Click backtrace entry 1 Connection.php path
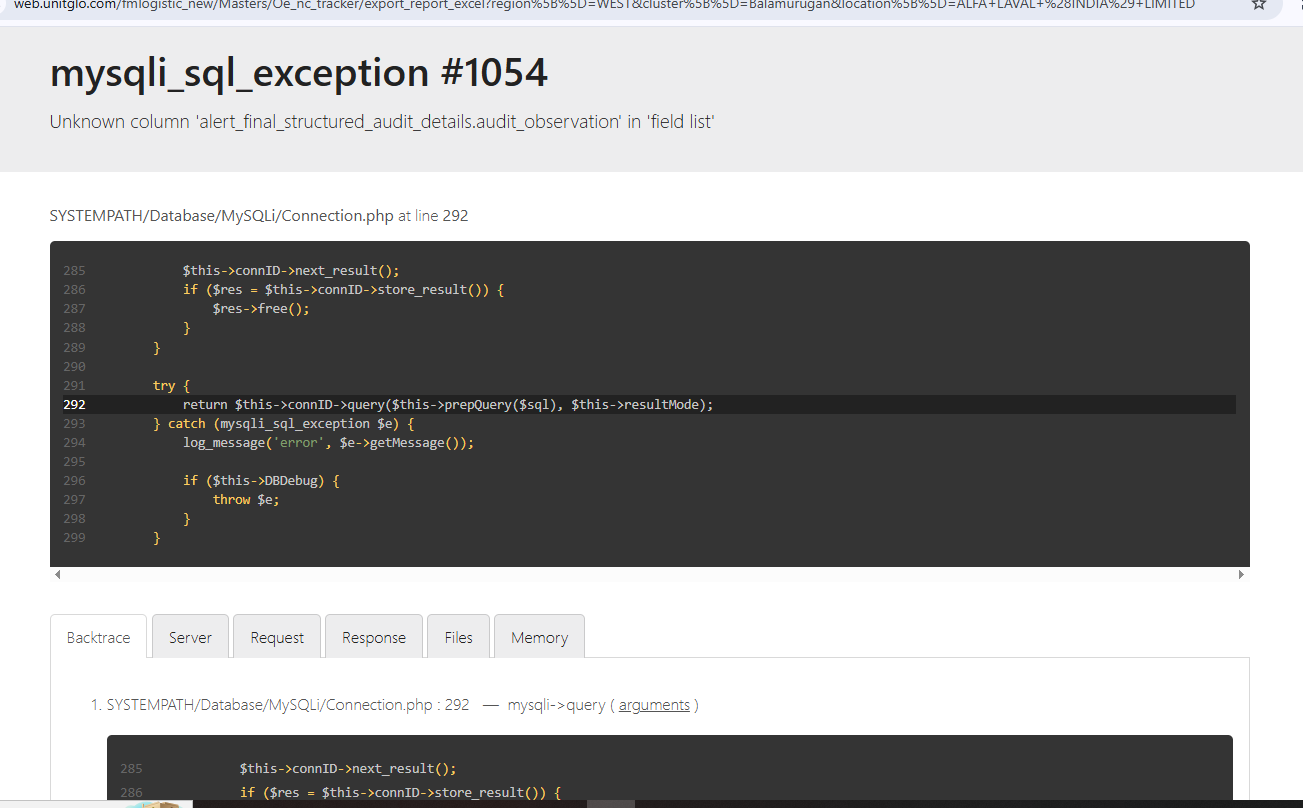1303x808 pixels. pos(287,705)
